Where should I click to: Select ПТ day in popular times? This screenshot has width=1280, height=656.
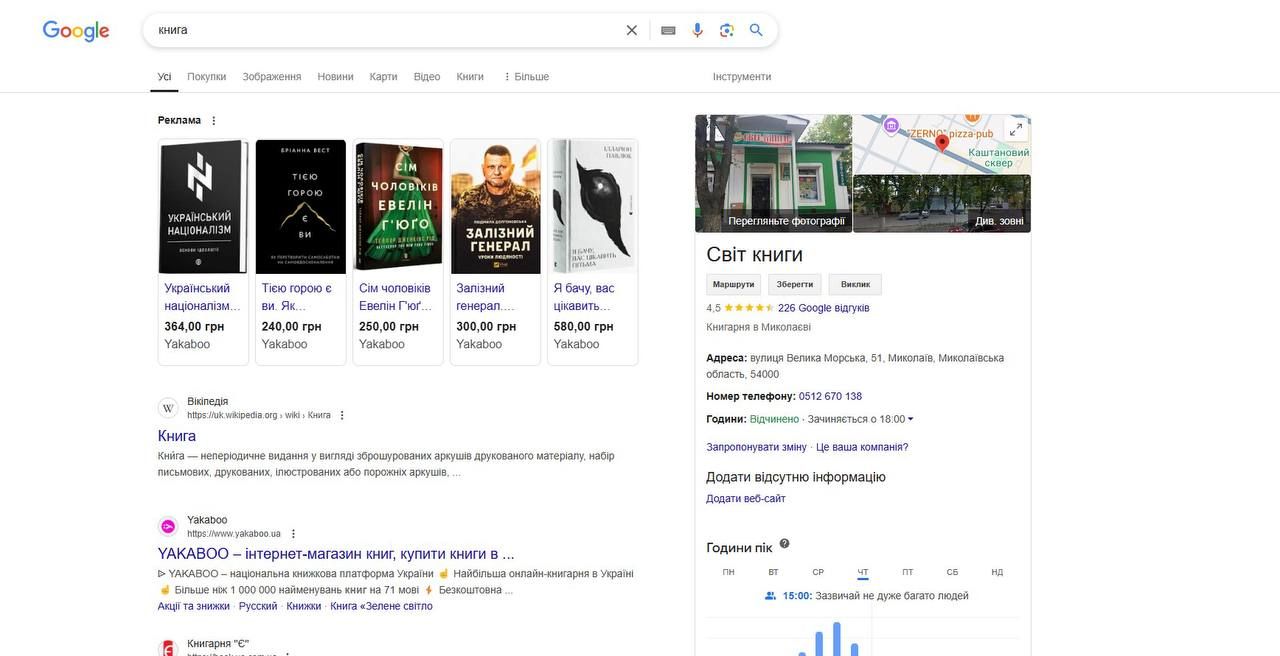[x=907, y=572]
